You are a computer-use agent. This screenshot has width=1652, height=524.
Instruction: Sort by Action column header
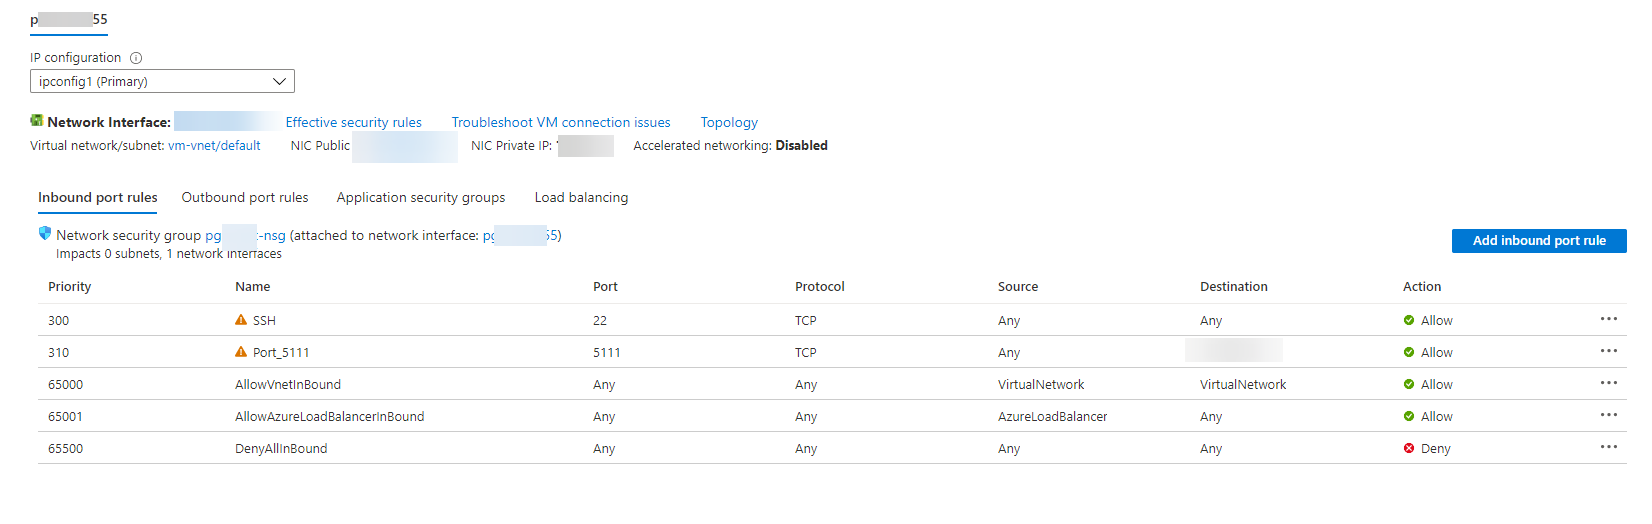pyautogui.click(x=1422, y=287)
